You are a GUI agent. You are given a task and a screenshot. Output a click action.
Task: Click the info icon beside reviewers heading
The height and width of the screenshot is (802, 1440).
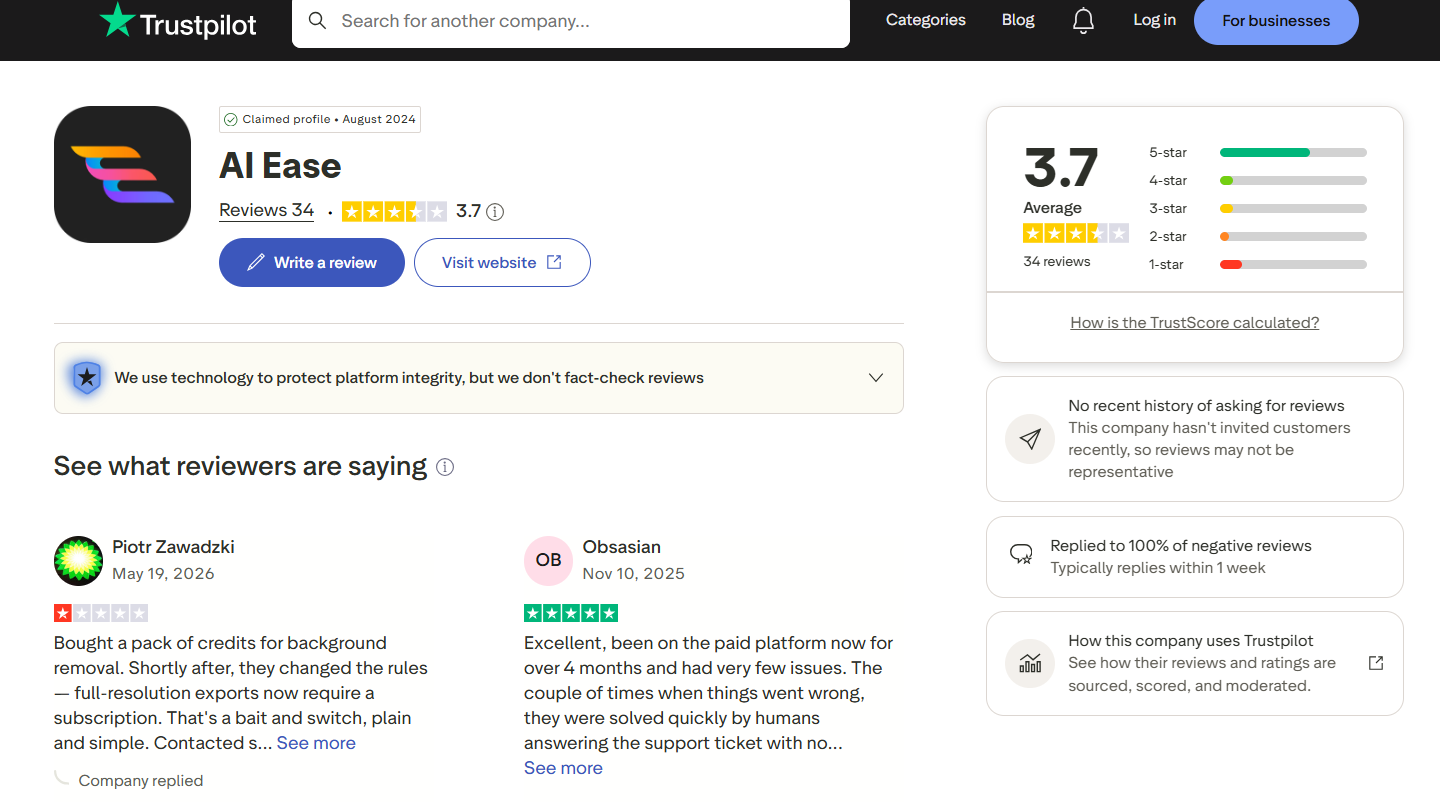point(445,467)
